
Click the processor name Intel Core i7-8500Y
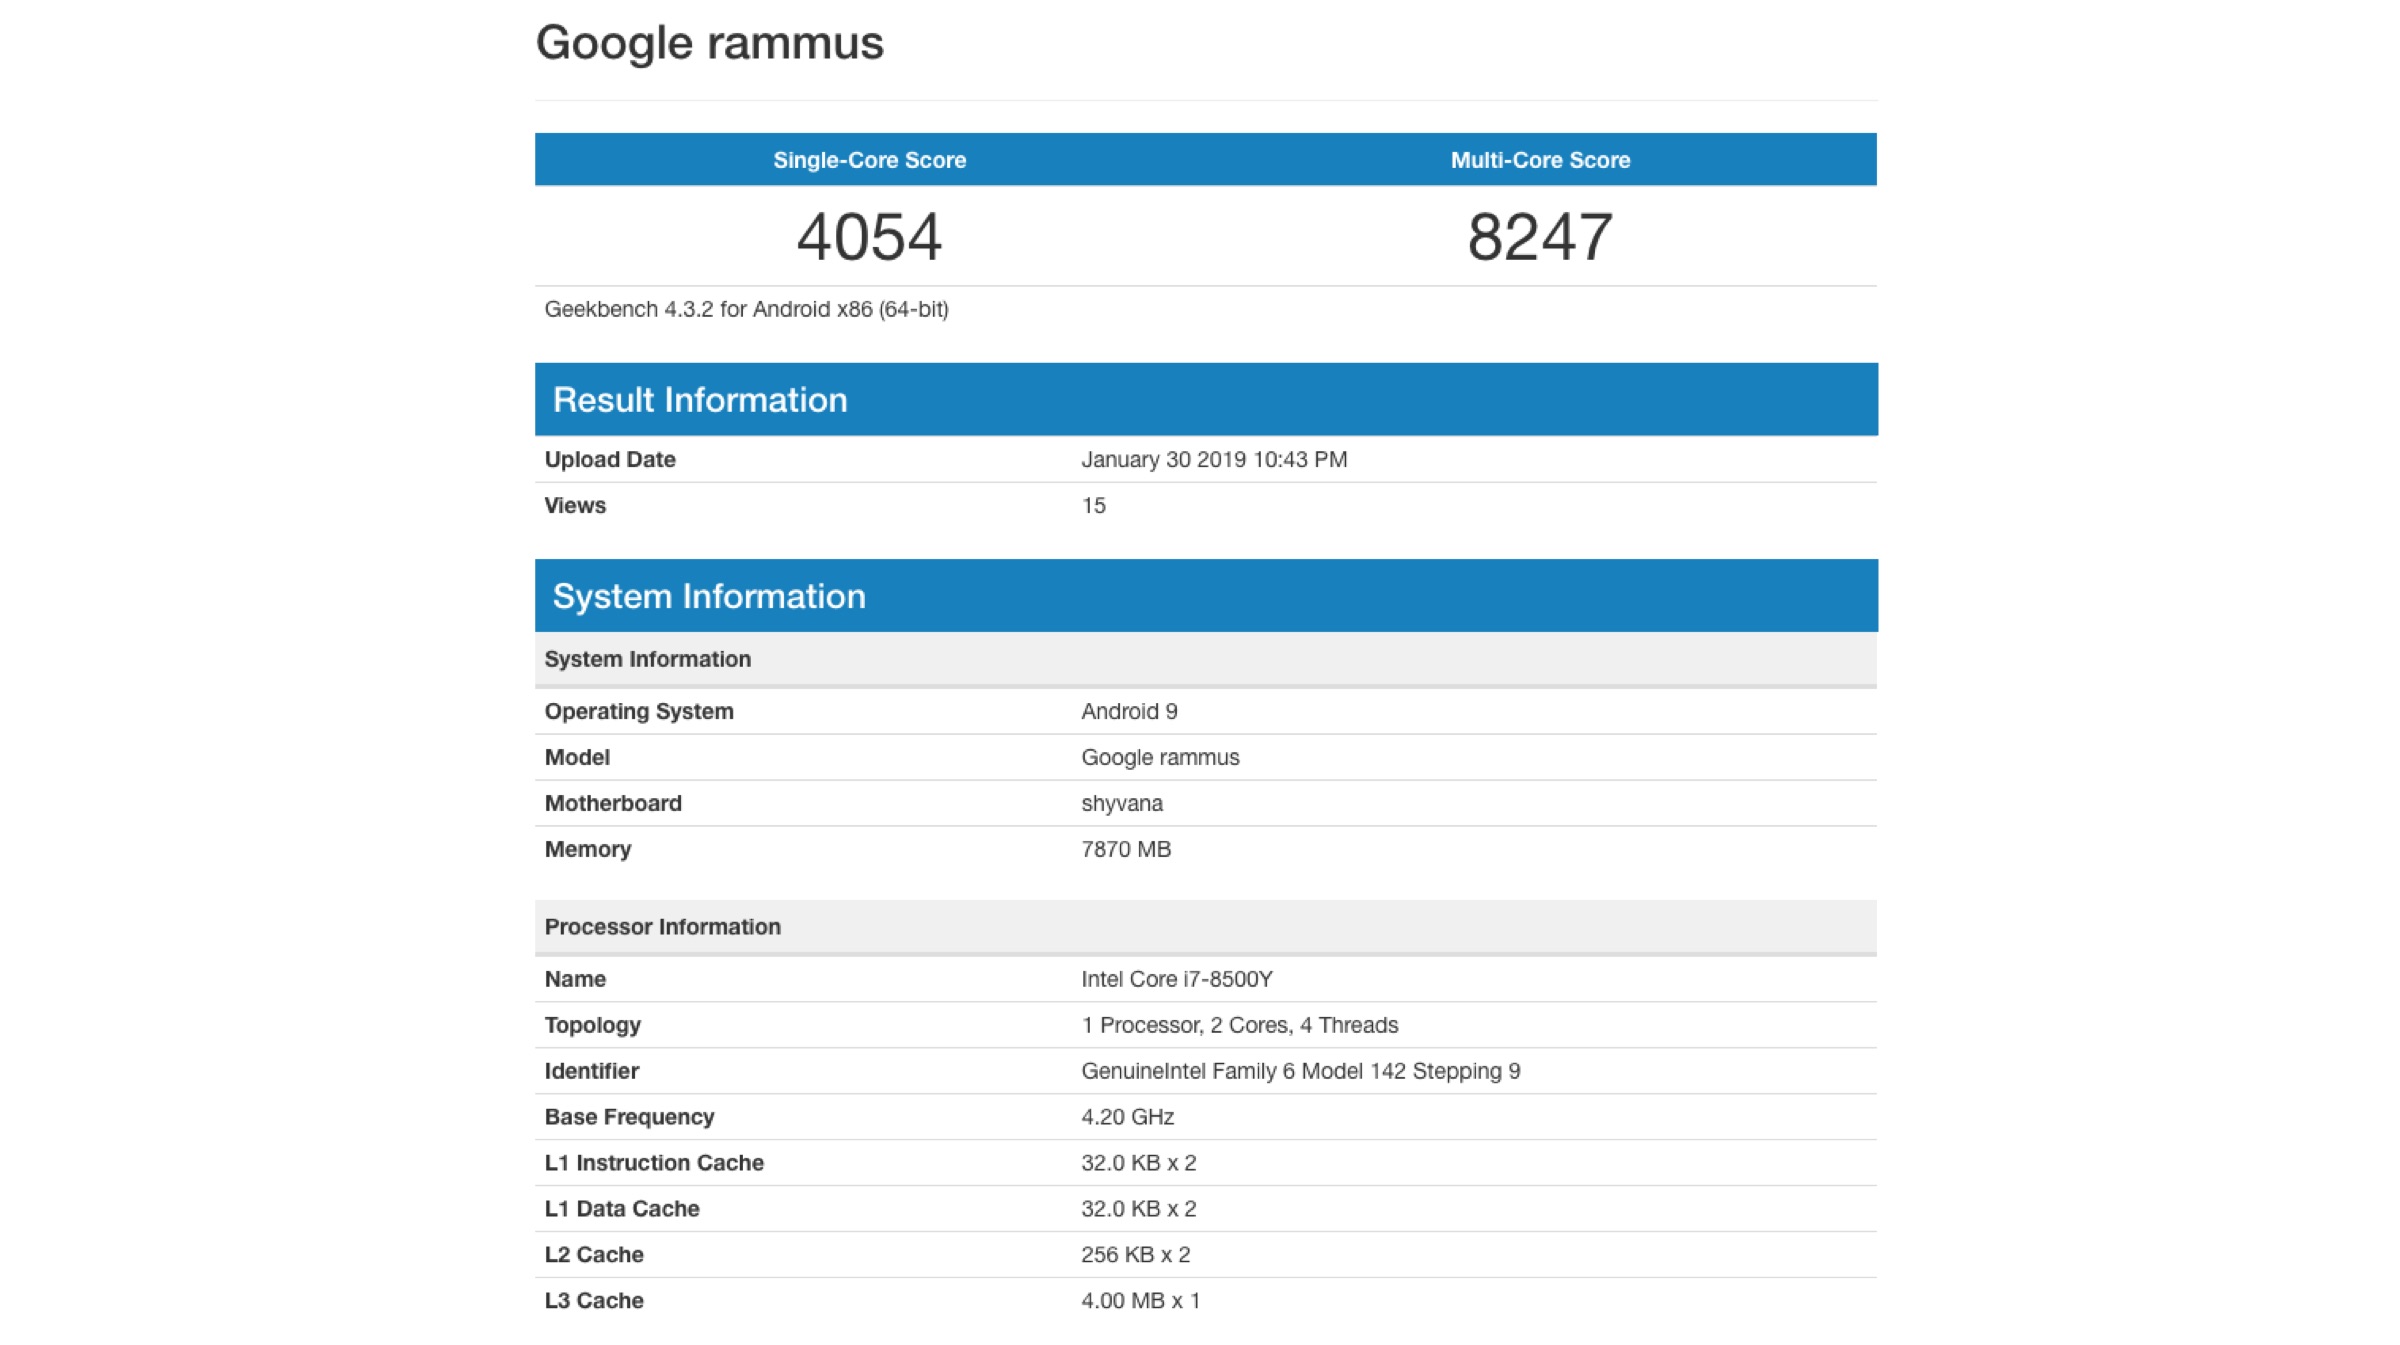pos(1176,979)
